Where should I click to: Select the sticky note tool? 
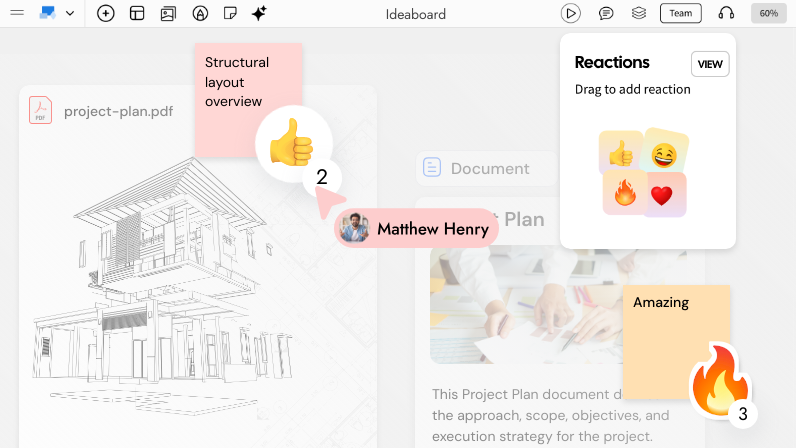[230, 13]
